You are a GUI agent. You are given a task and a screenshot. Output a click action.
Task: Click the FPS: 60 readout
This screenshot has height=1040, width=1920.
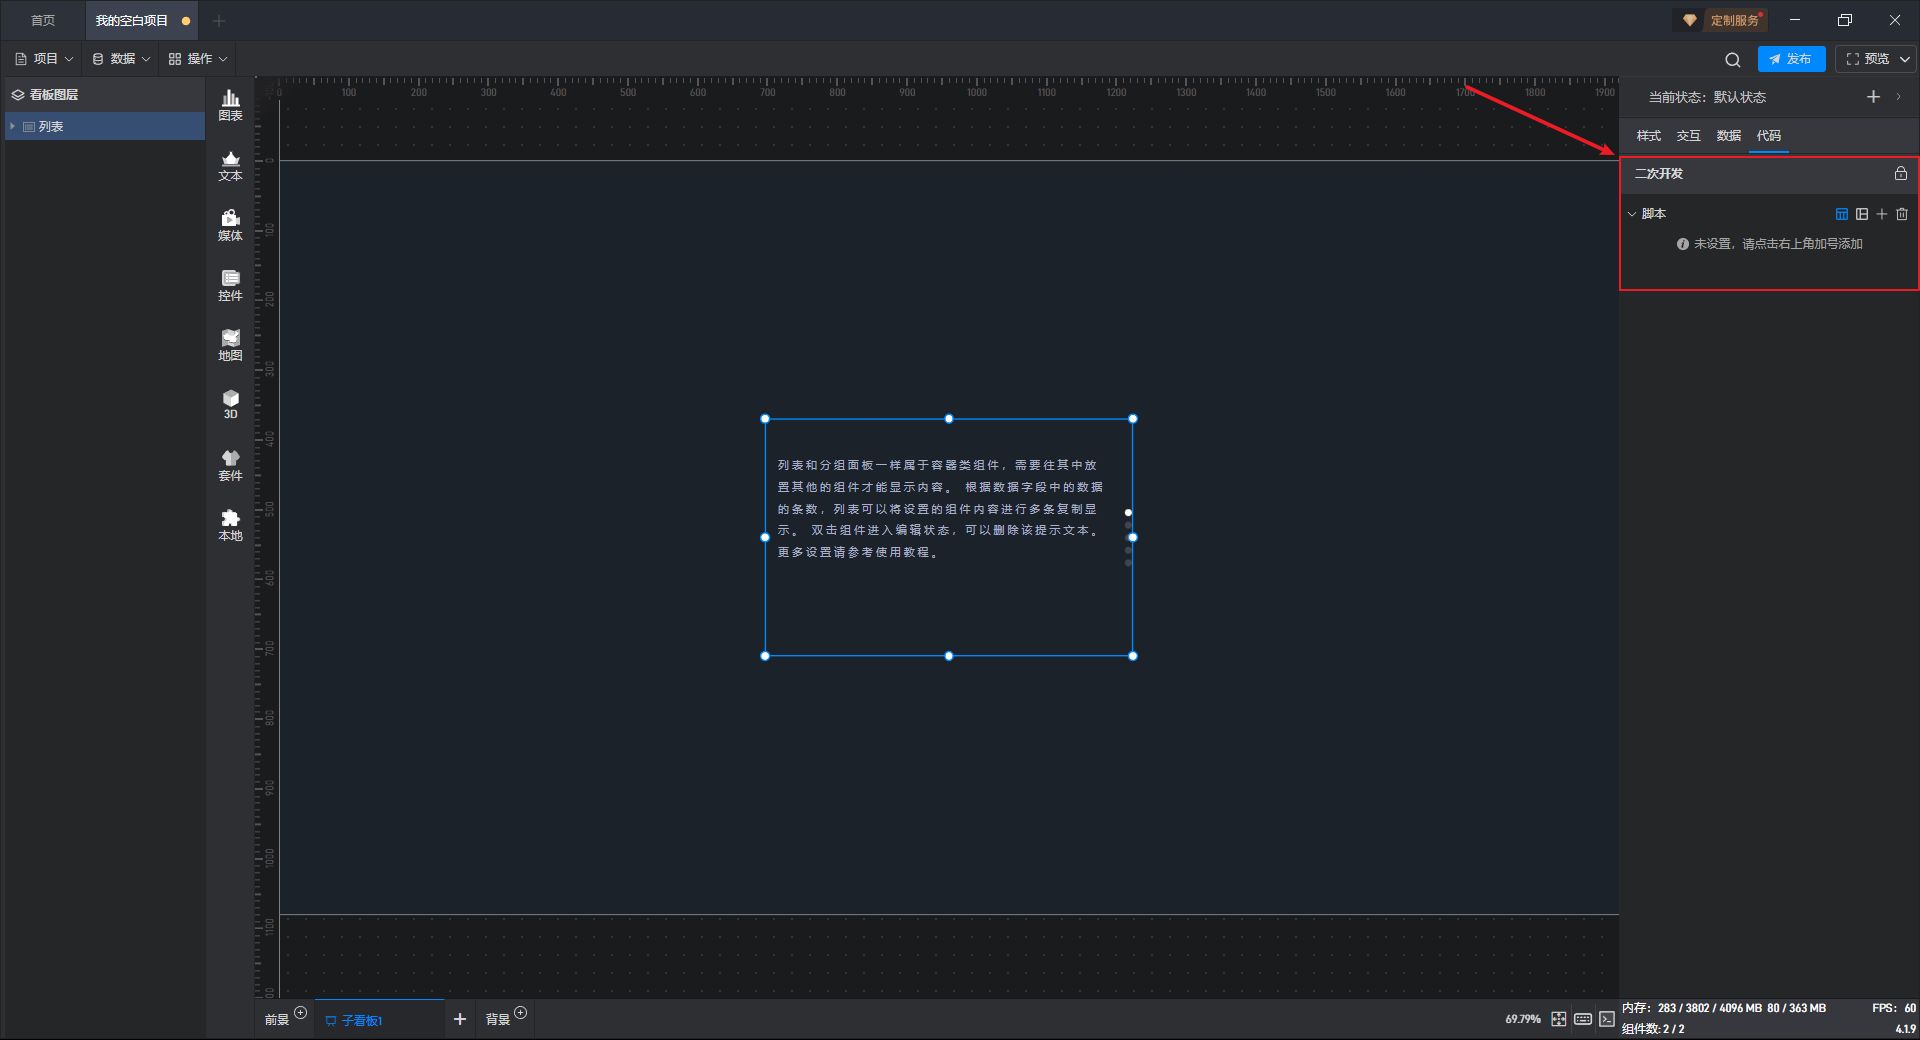(1894, 1008)
